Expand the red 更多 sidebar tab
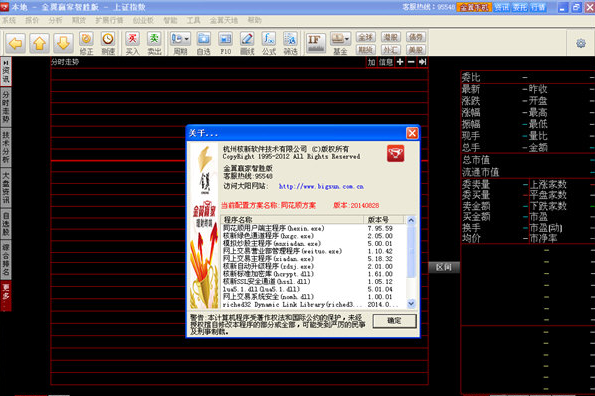Screen dimensions: 595x396 pyautogui.click(x=6, y=296)
